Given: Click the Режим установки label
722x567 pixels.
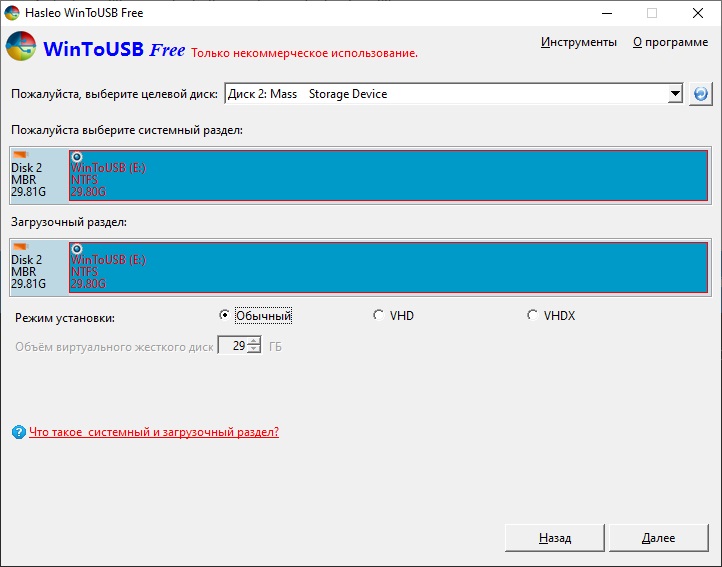Looking at the screenshot, I should 65,318.
